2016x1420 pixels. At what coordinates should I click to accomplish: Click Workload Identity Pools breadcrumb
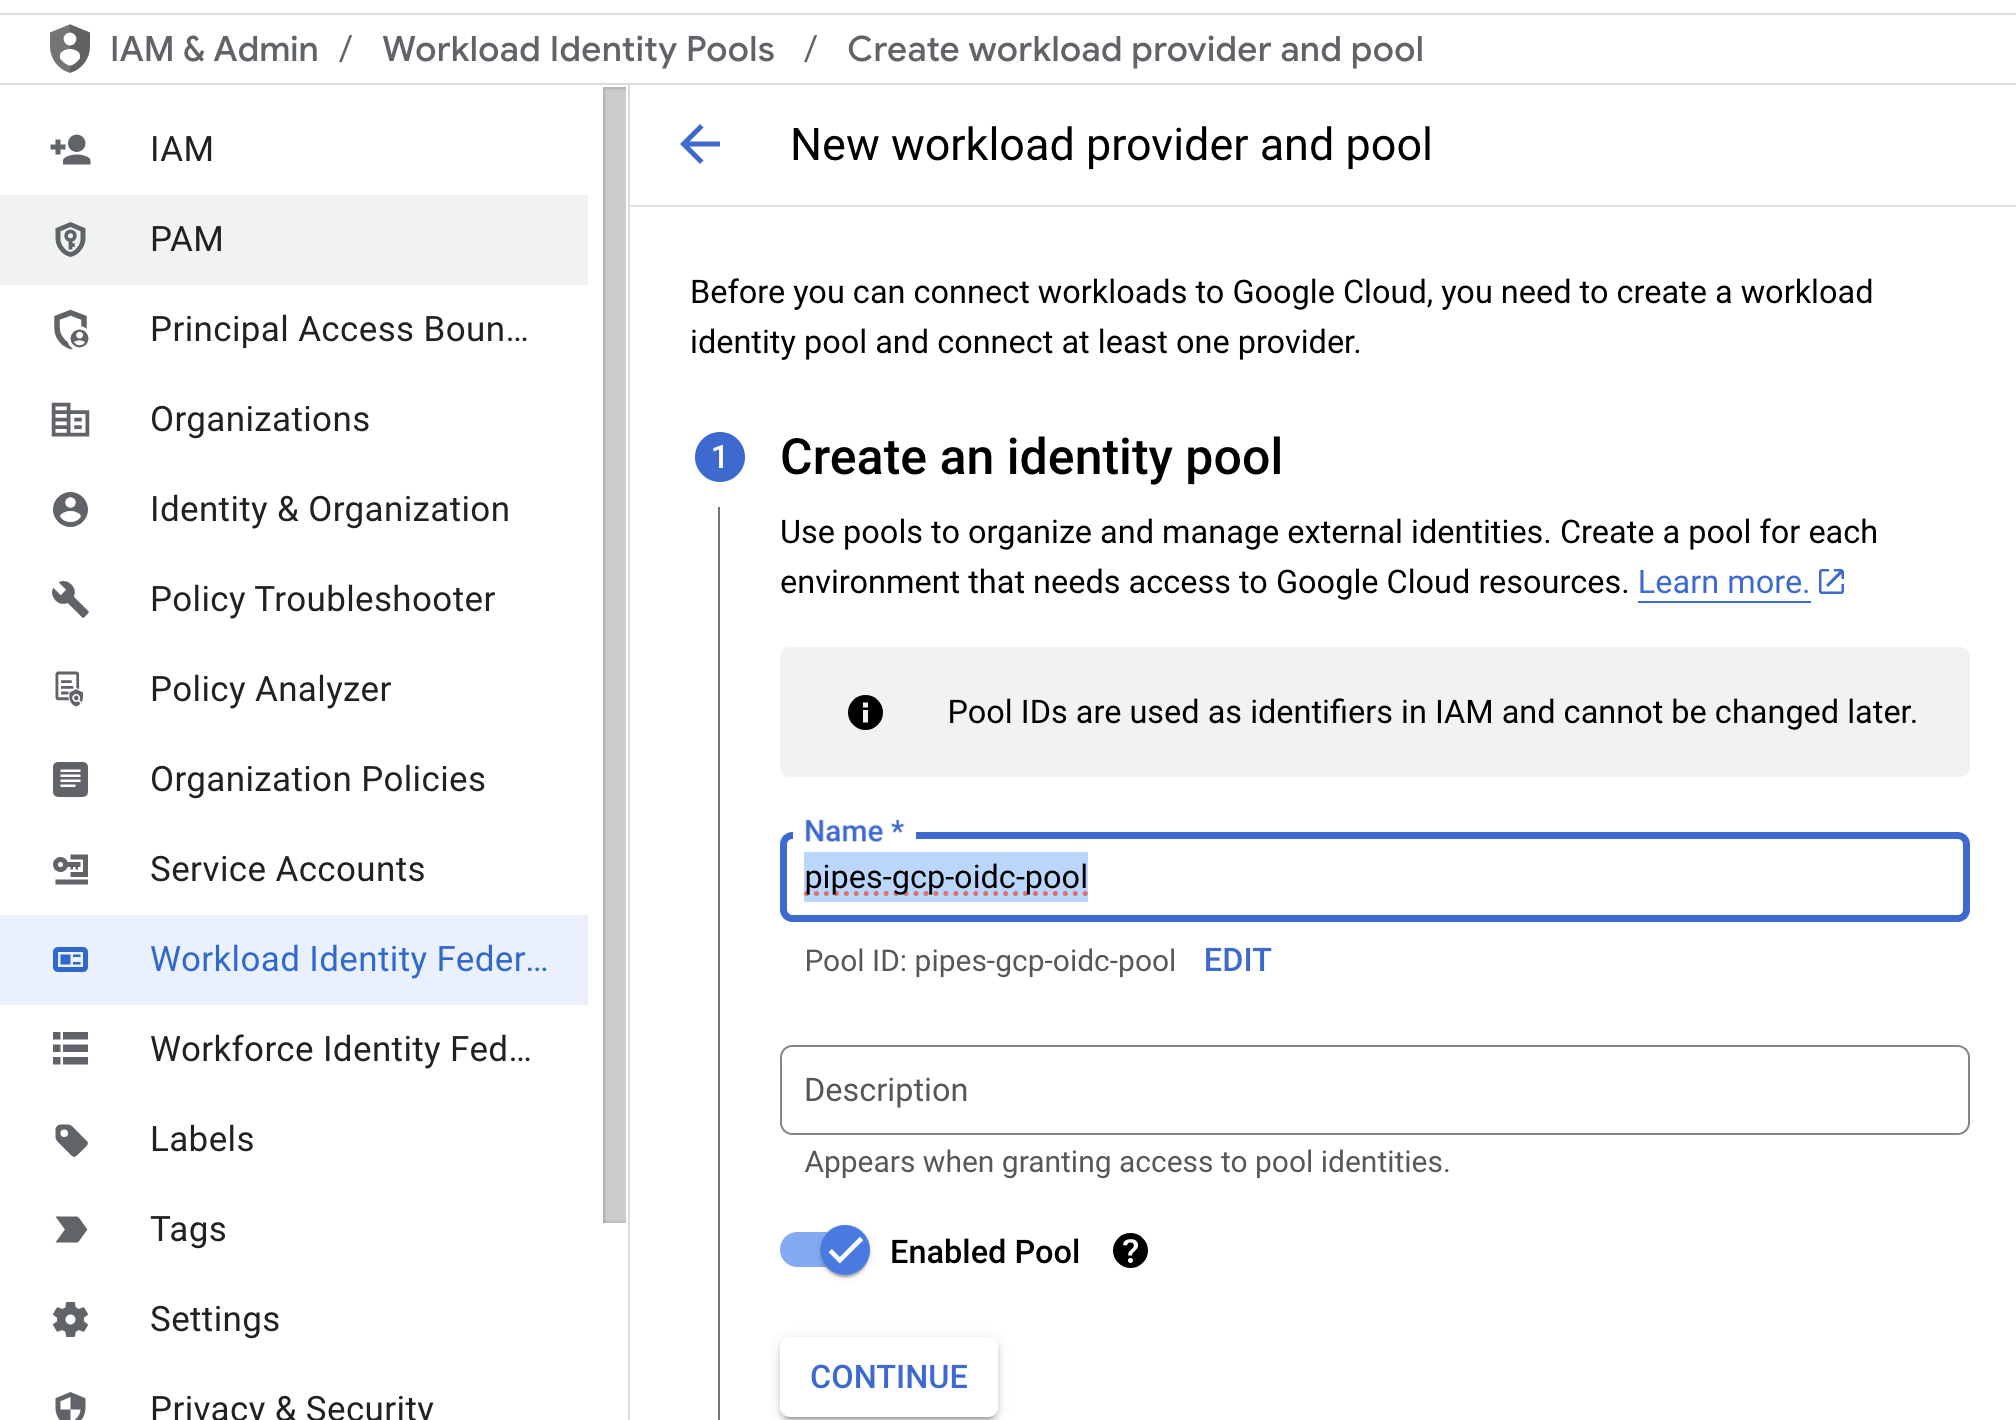(x=578, y=49)
